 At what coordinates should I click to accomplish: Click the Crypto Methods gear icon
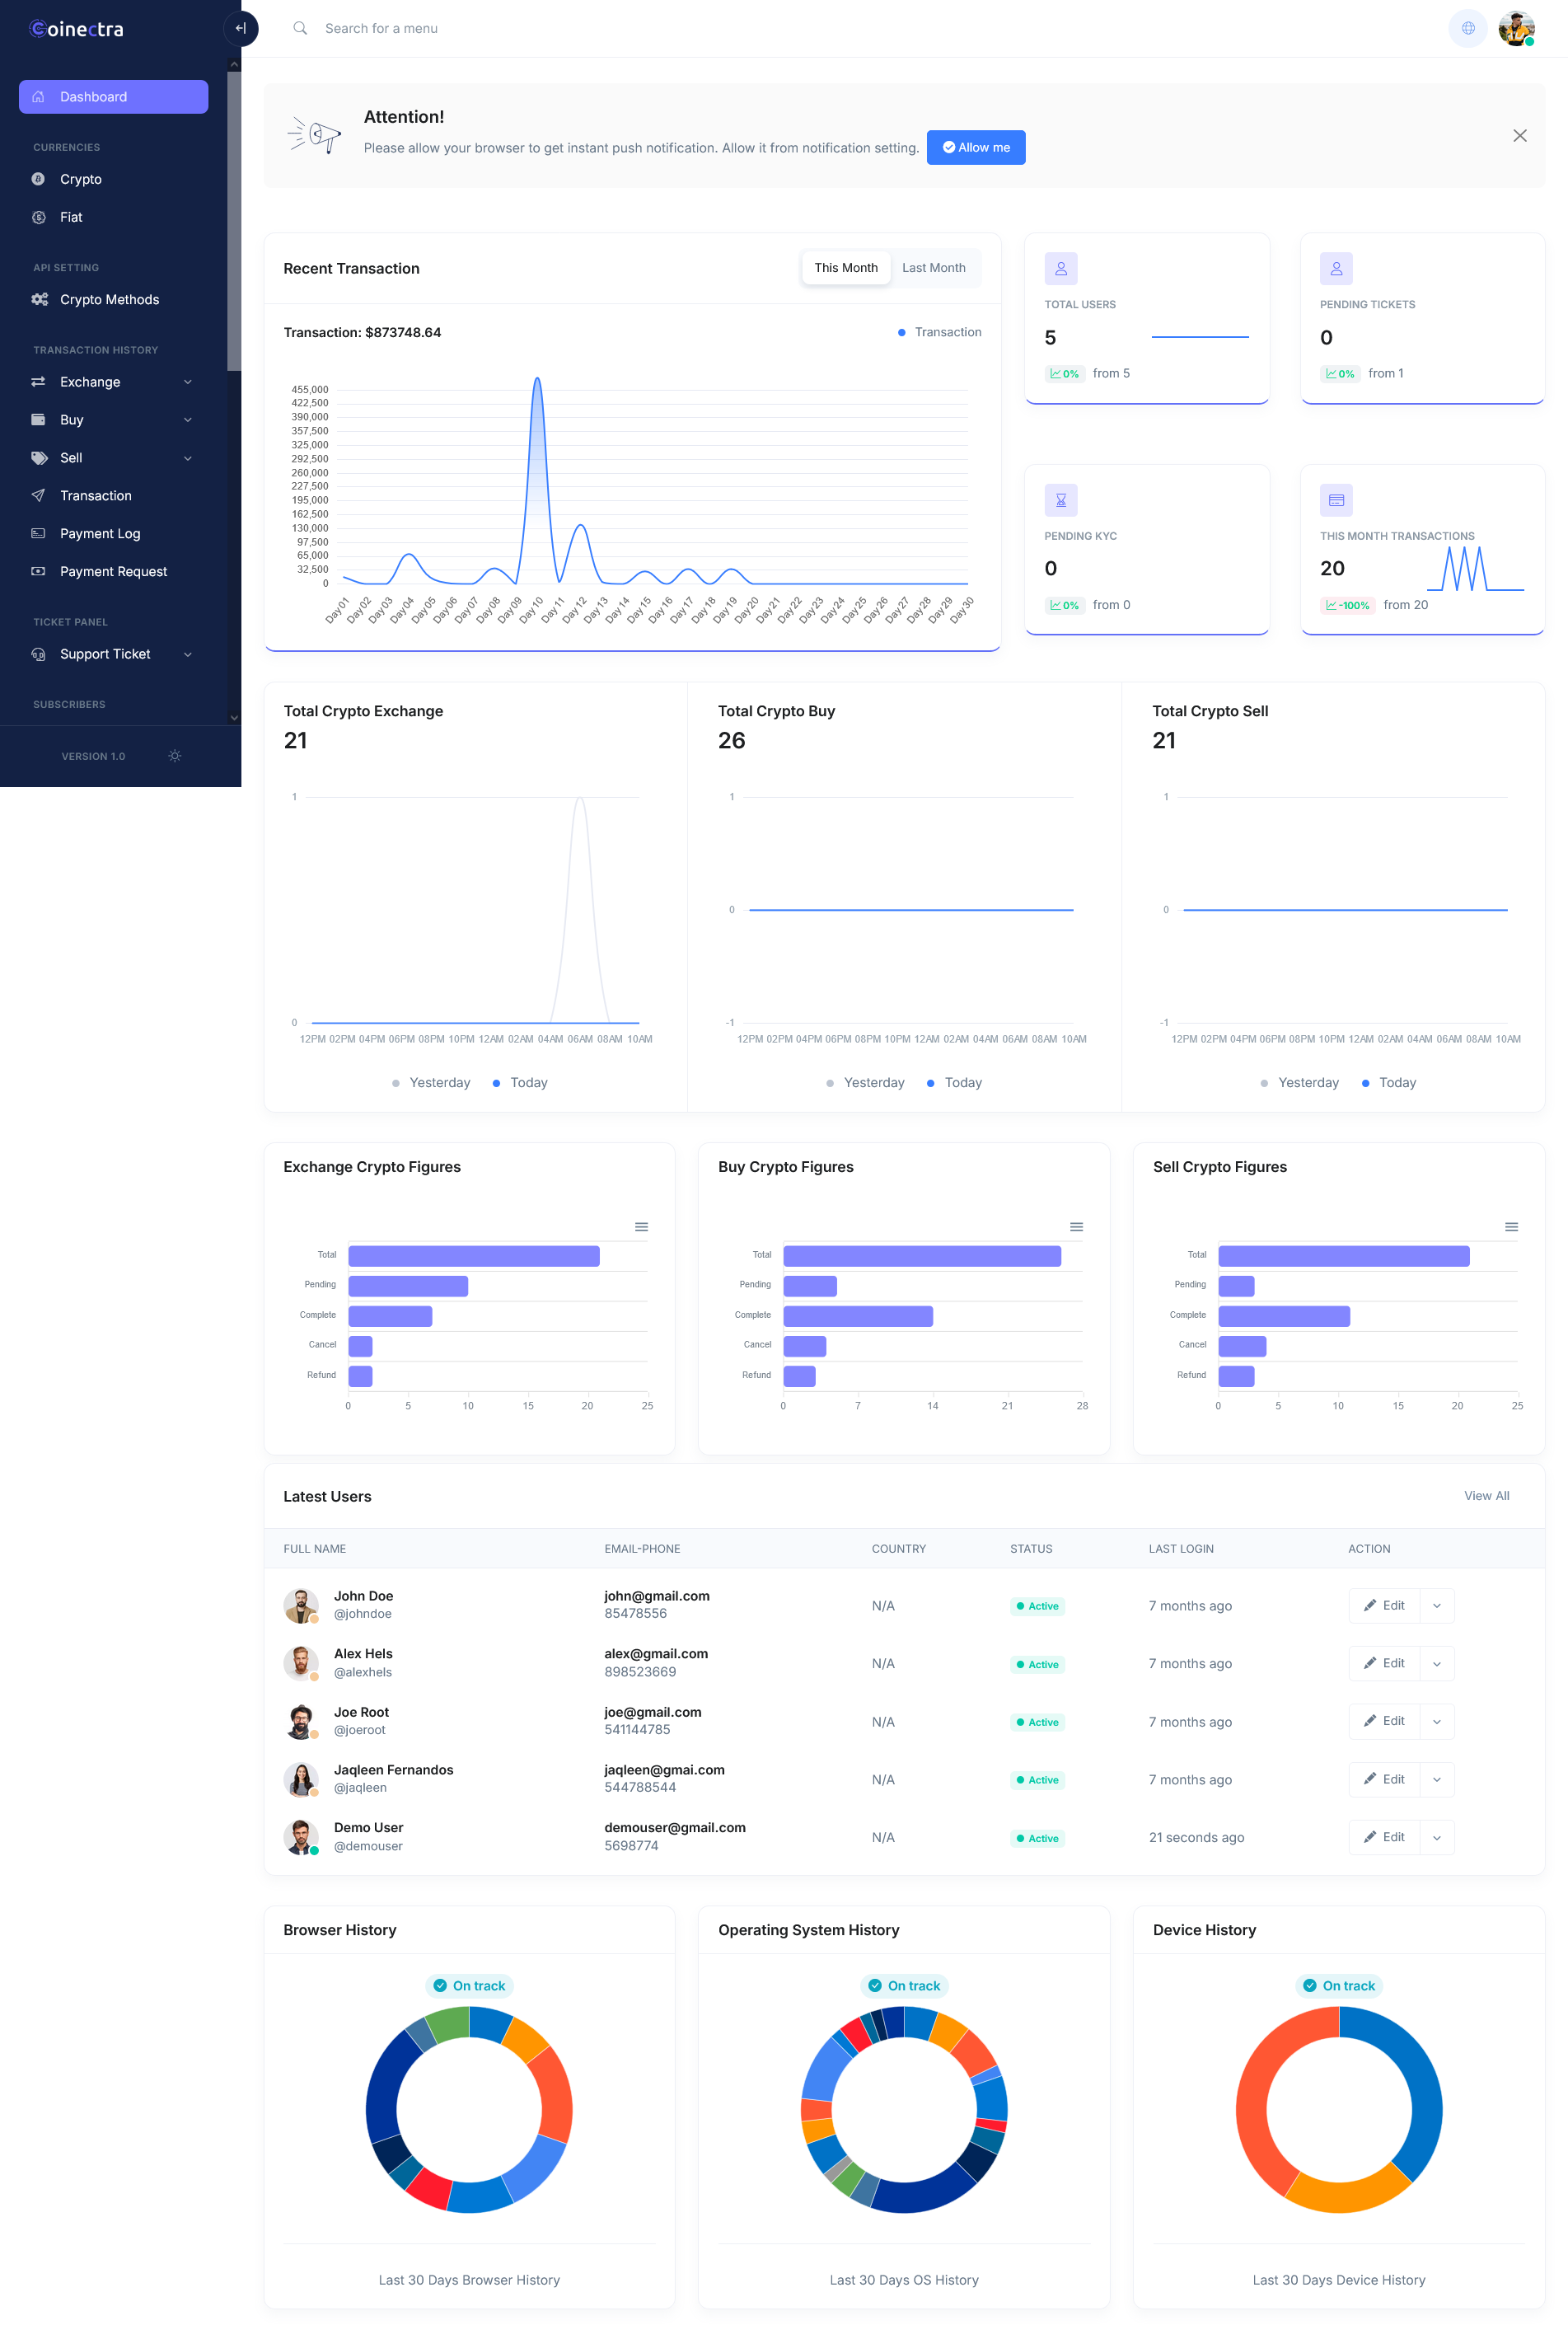pyautogui.click(x=39, y=299)
